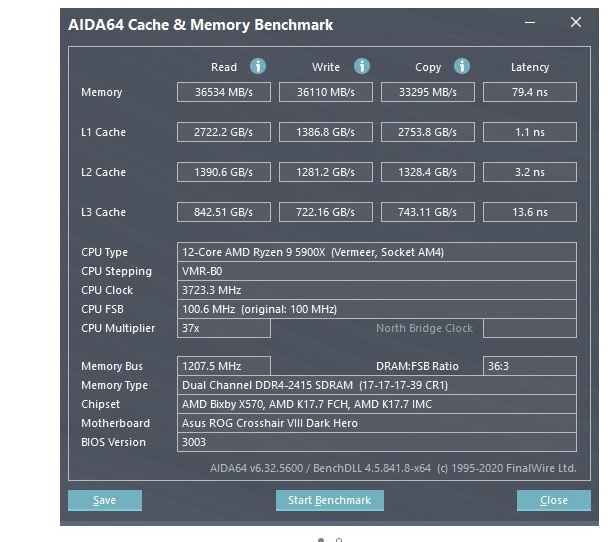Viewport: 608px width, 542px height.
Task: Click the info icon next to Copy
Action: coord(462,67)
